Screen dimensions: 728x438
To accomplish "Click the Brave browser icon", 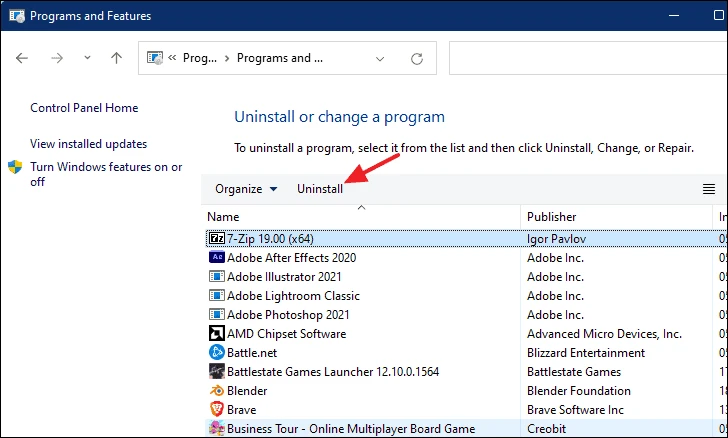I will 216,410.
